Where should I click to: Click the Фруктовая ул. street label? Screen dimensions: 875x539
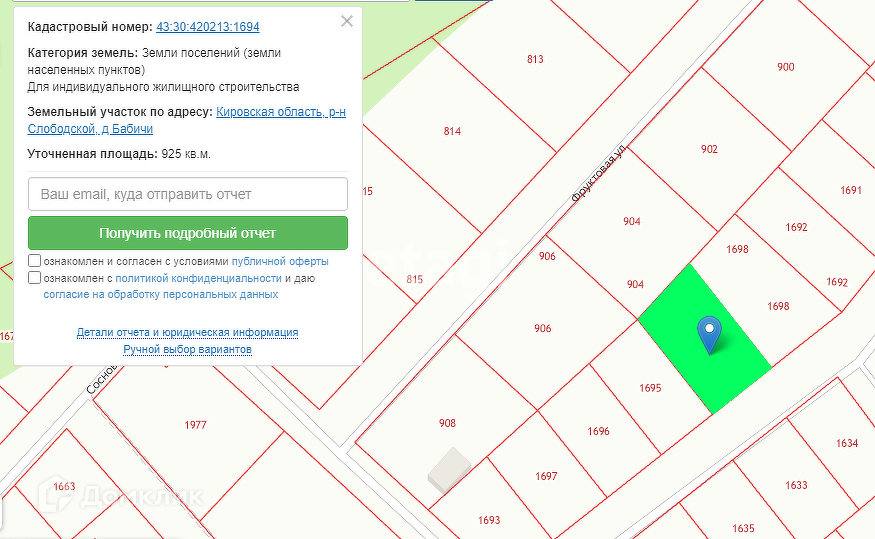tap(599, 174)
